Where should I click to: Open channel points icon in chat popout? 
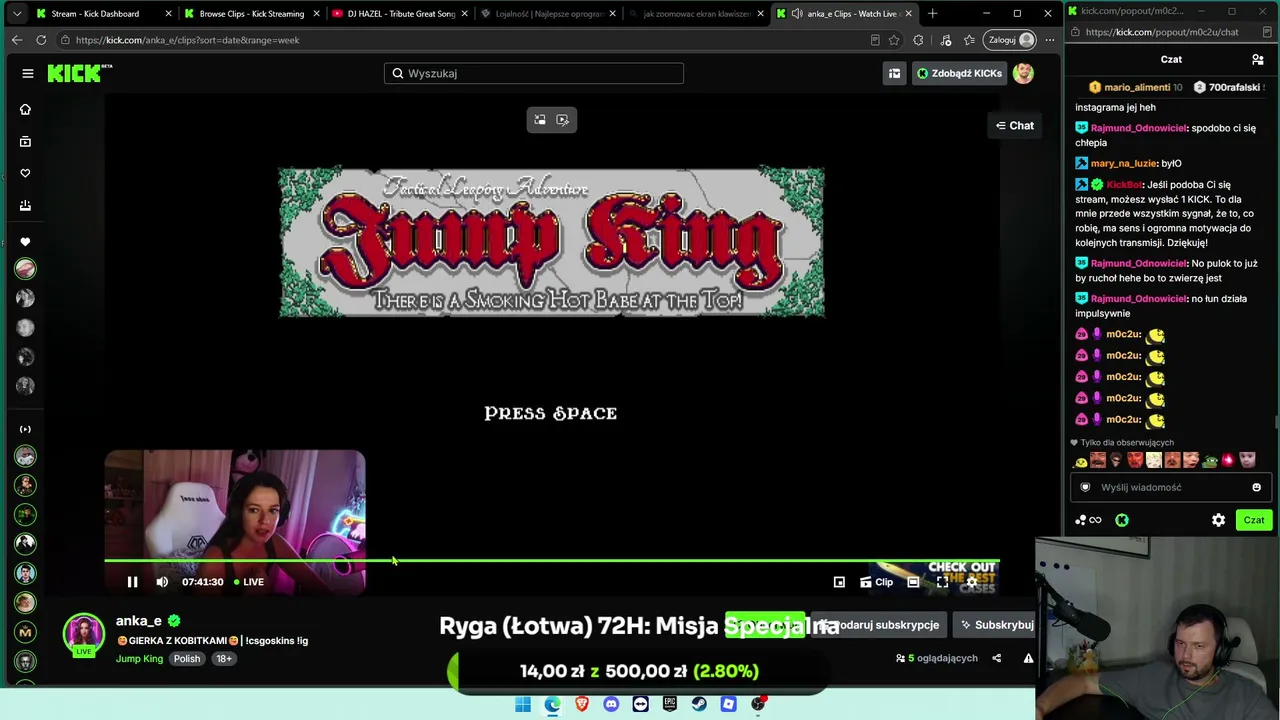1088,520
